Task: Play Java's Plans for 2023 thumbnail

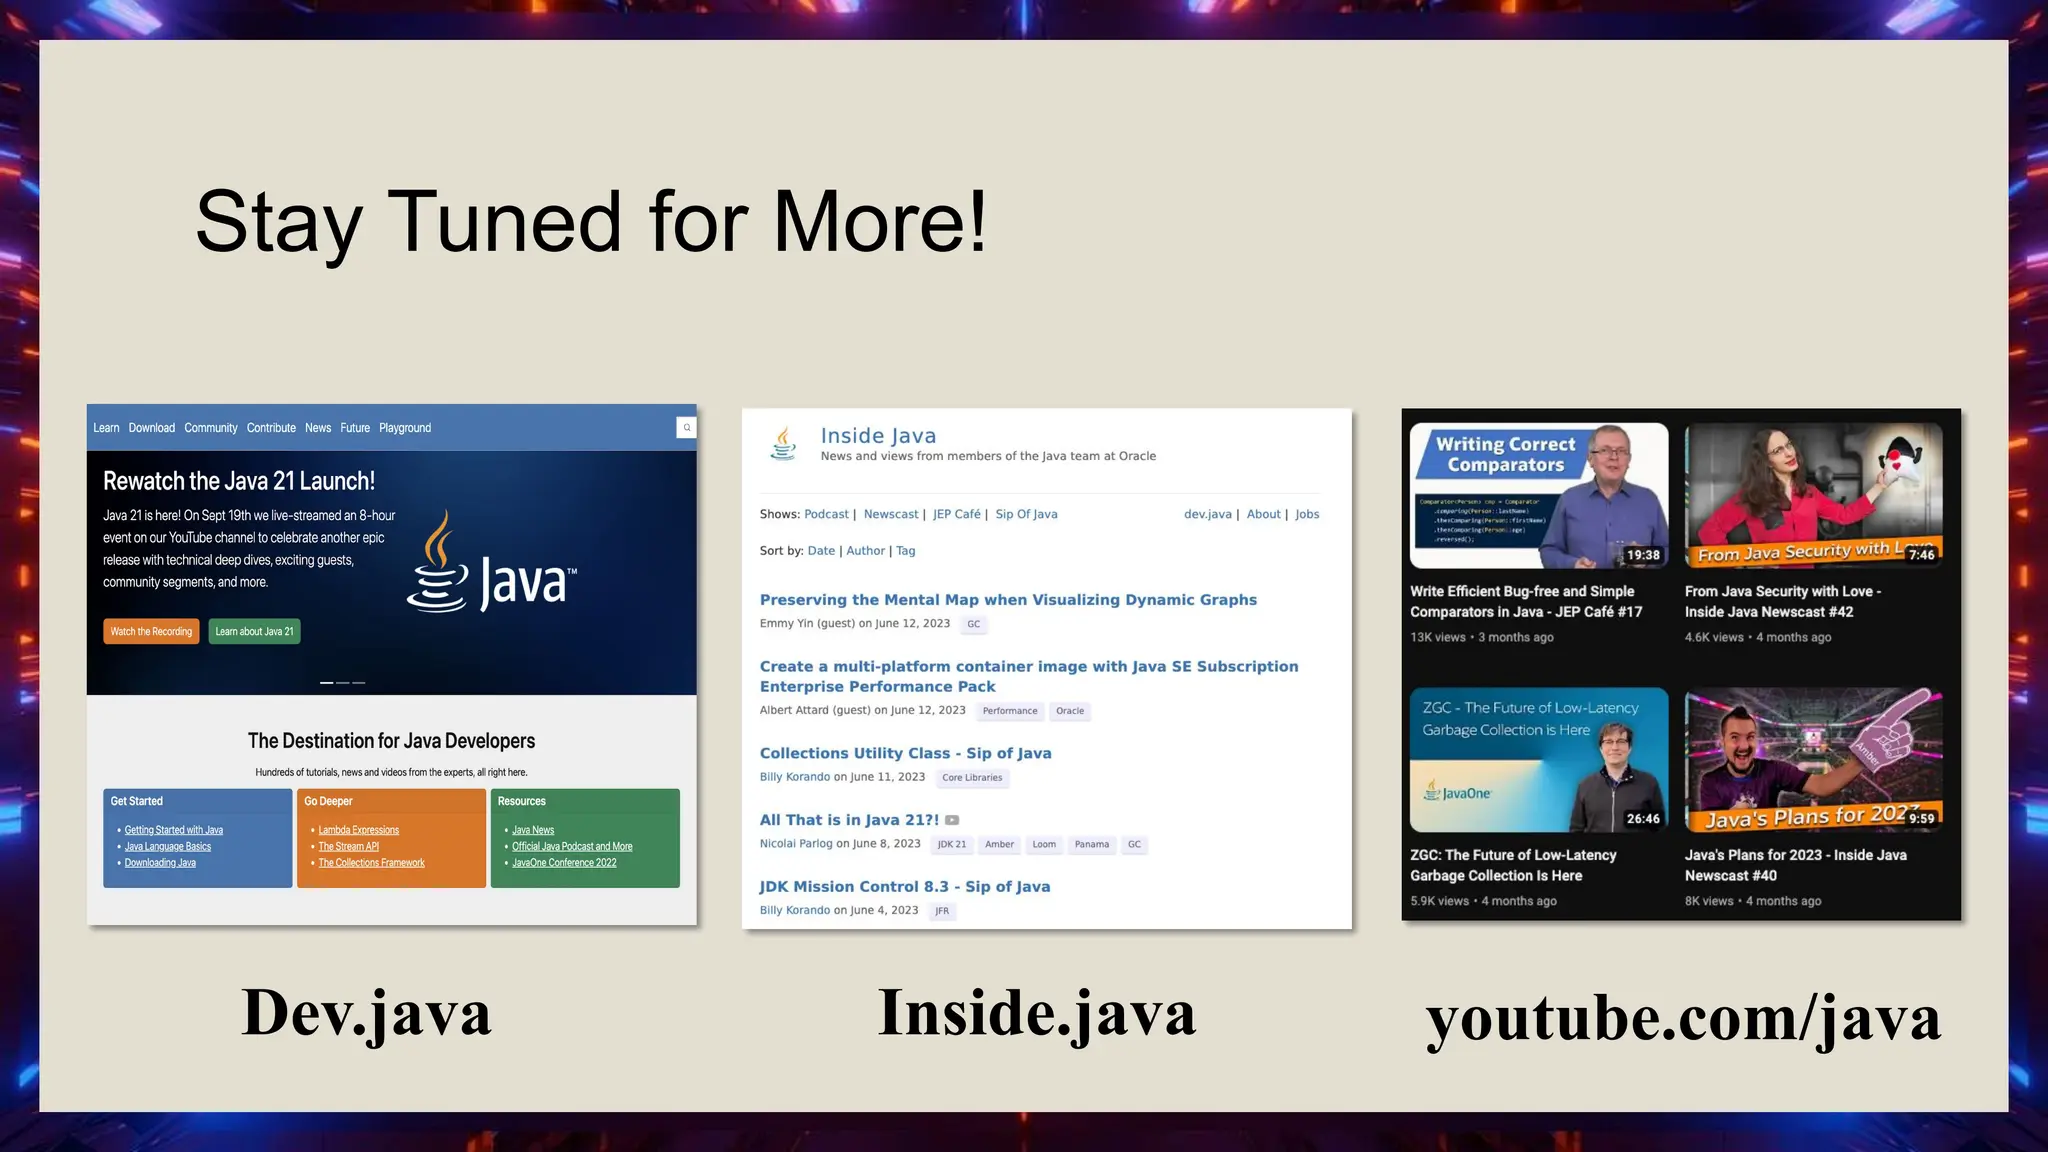Action: (x=1813, y=759)
